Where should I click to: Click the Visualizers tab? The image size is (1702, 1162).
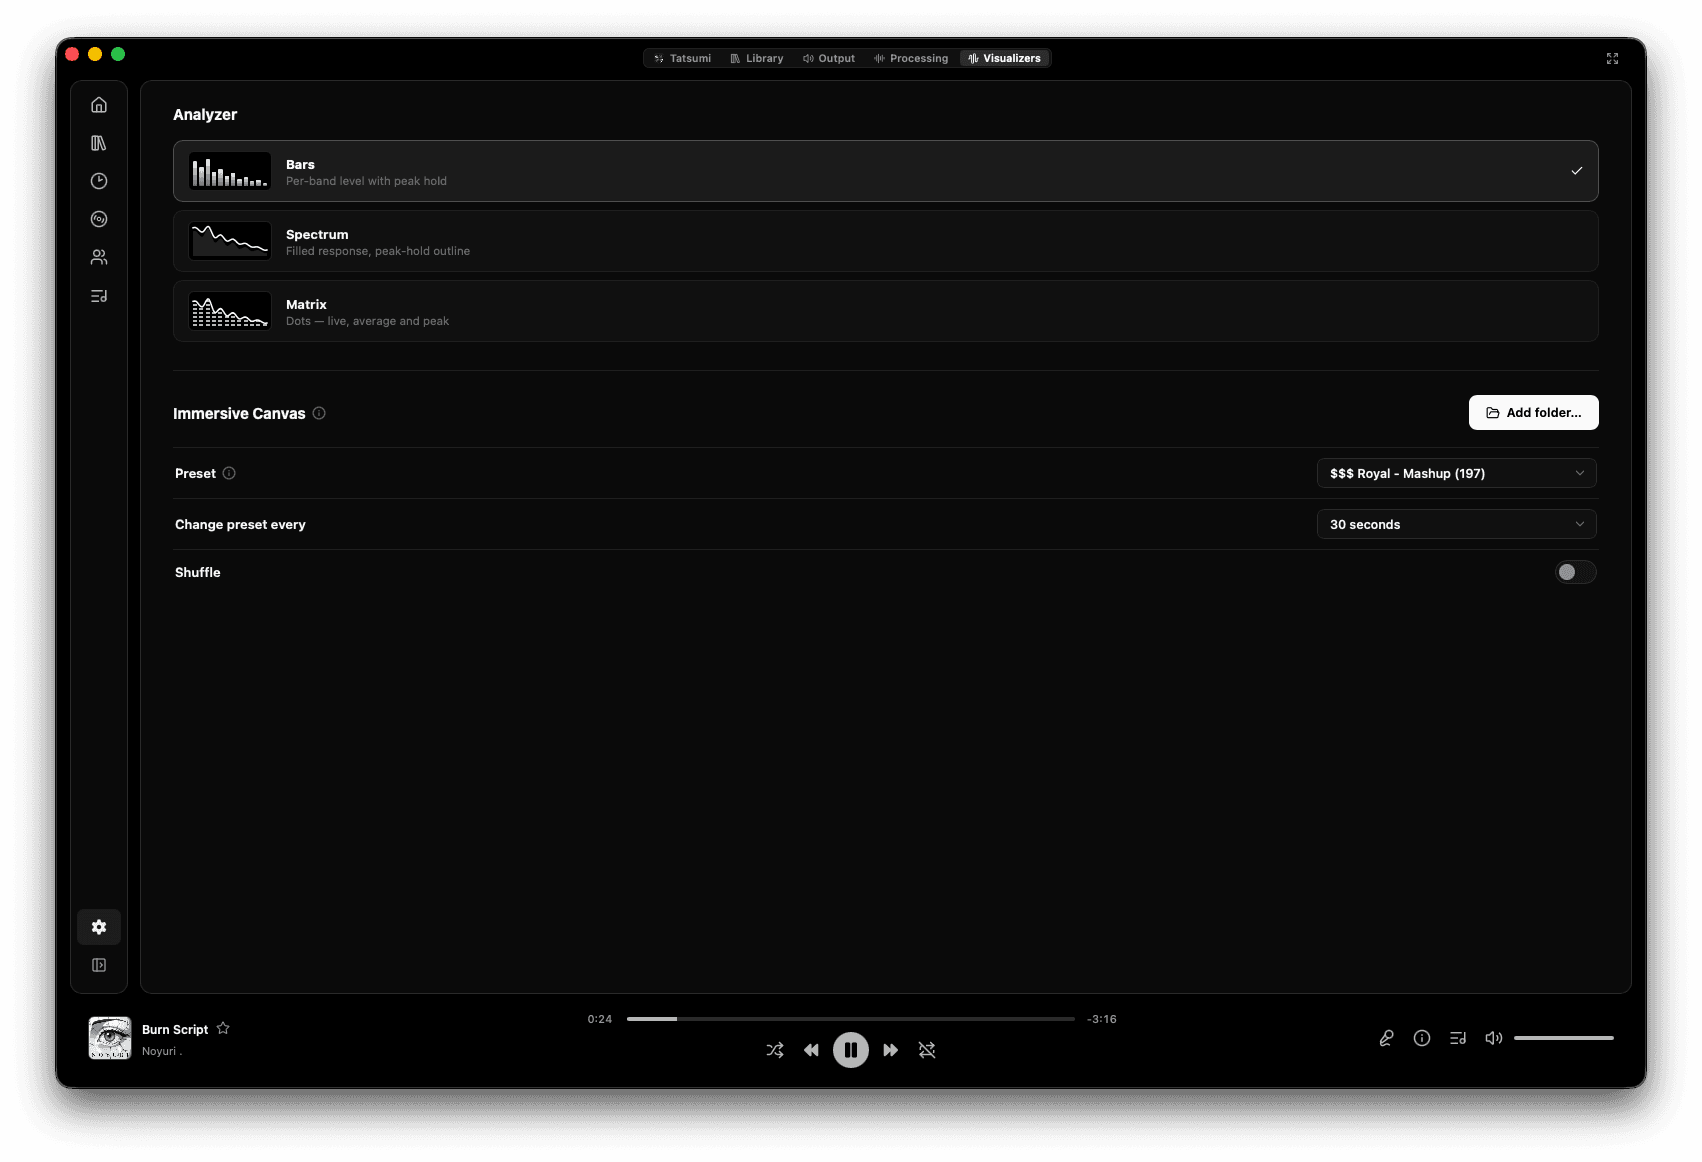pyautogui.click(x=1004, y=58)
